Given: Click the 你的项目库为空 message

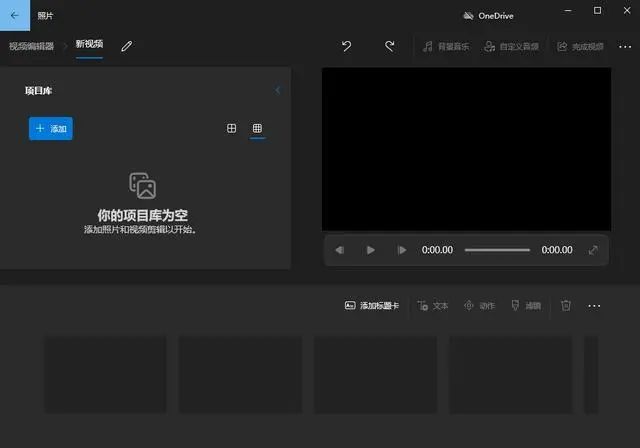Looking at the screenshot, I should pyautogui.click(x=142, y=215).
